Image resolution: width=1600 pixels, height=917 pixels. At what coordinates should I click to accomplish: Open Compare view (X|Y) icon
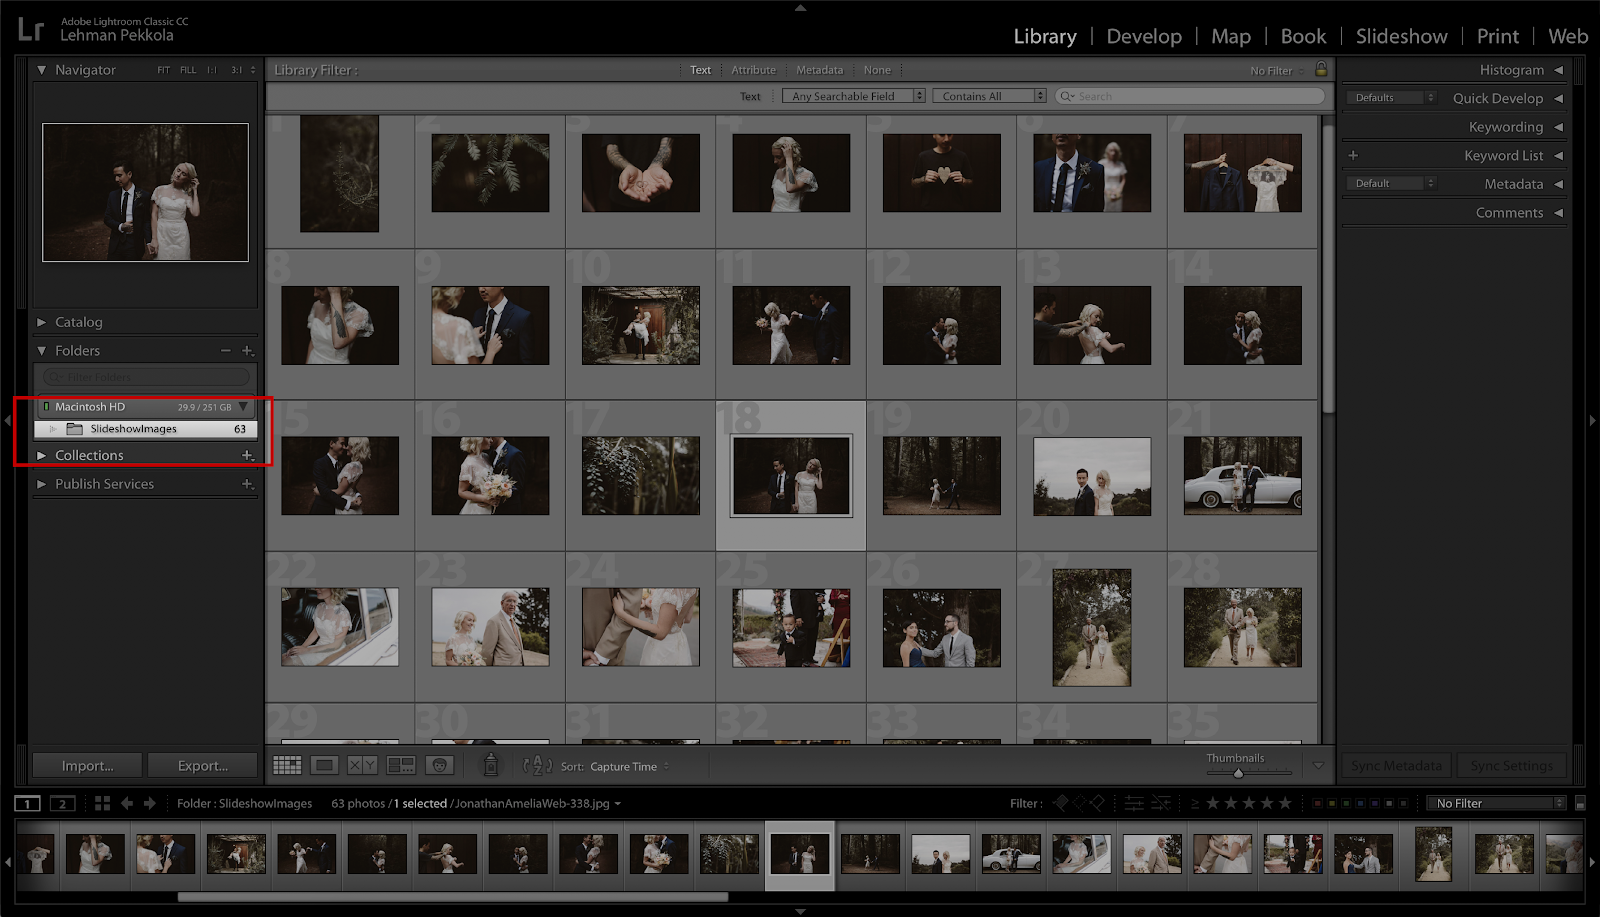tap(362, 766)
